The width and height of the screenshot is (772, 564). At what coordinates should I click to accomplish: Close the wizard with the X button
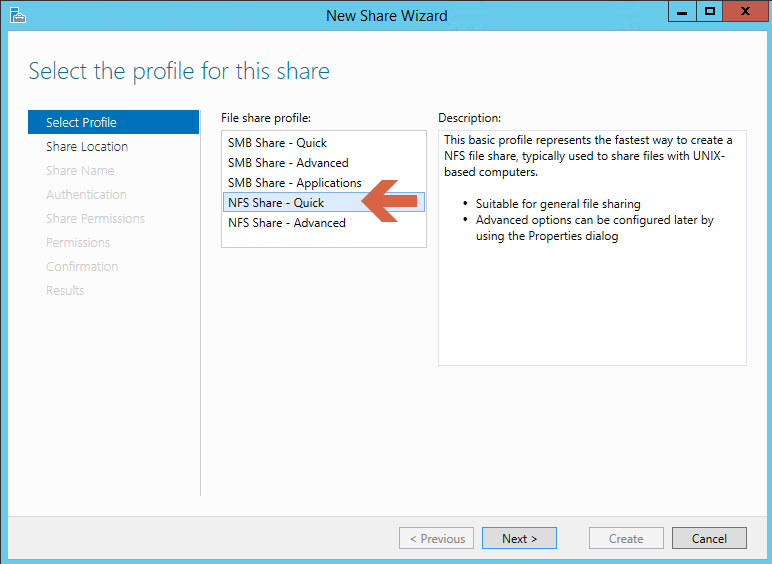(x=745, y=12)
